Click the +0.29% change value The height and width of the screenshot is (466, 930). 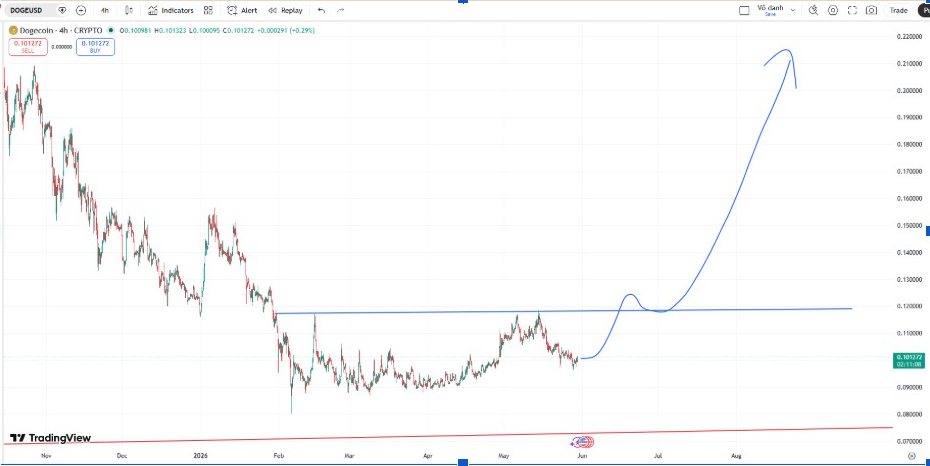point(302,30)
